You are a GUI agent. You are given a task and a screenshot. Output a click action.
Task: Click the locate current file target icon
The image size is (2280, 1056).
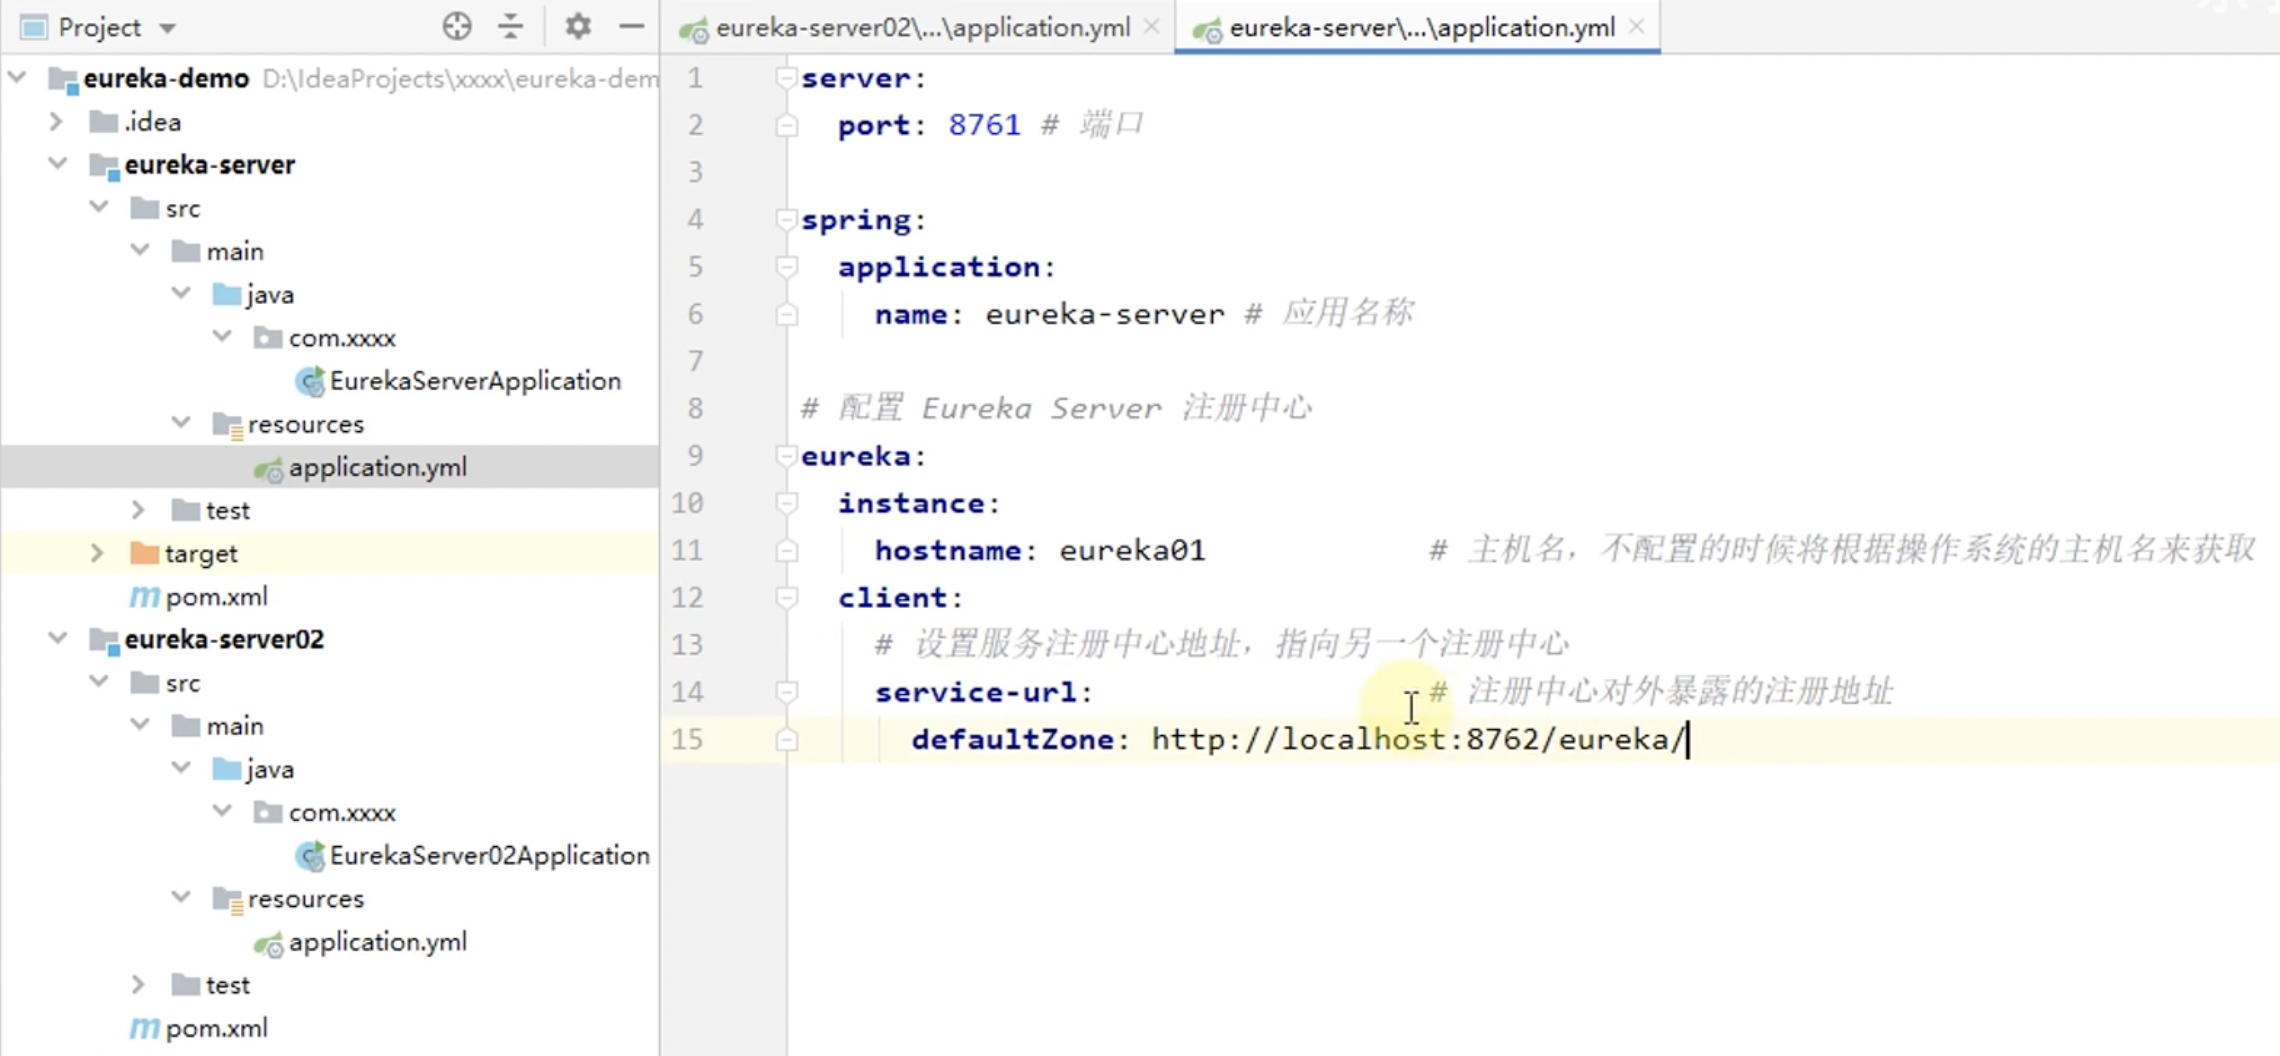pyautogui.click(x=457, y=27)
